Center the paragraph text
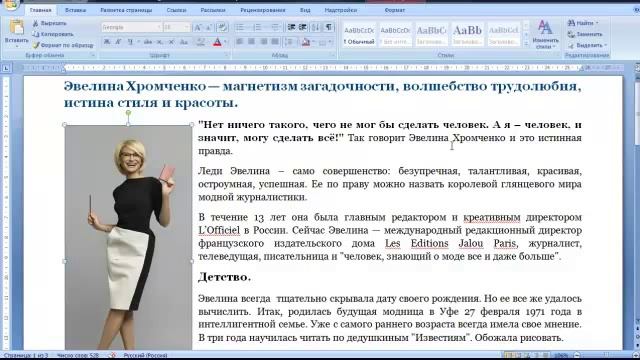640x360 pixels. pos(251,42)
